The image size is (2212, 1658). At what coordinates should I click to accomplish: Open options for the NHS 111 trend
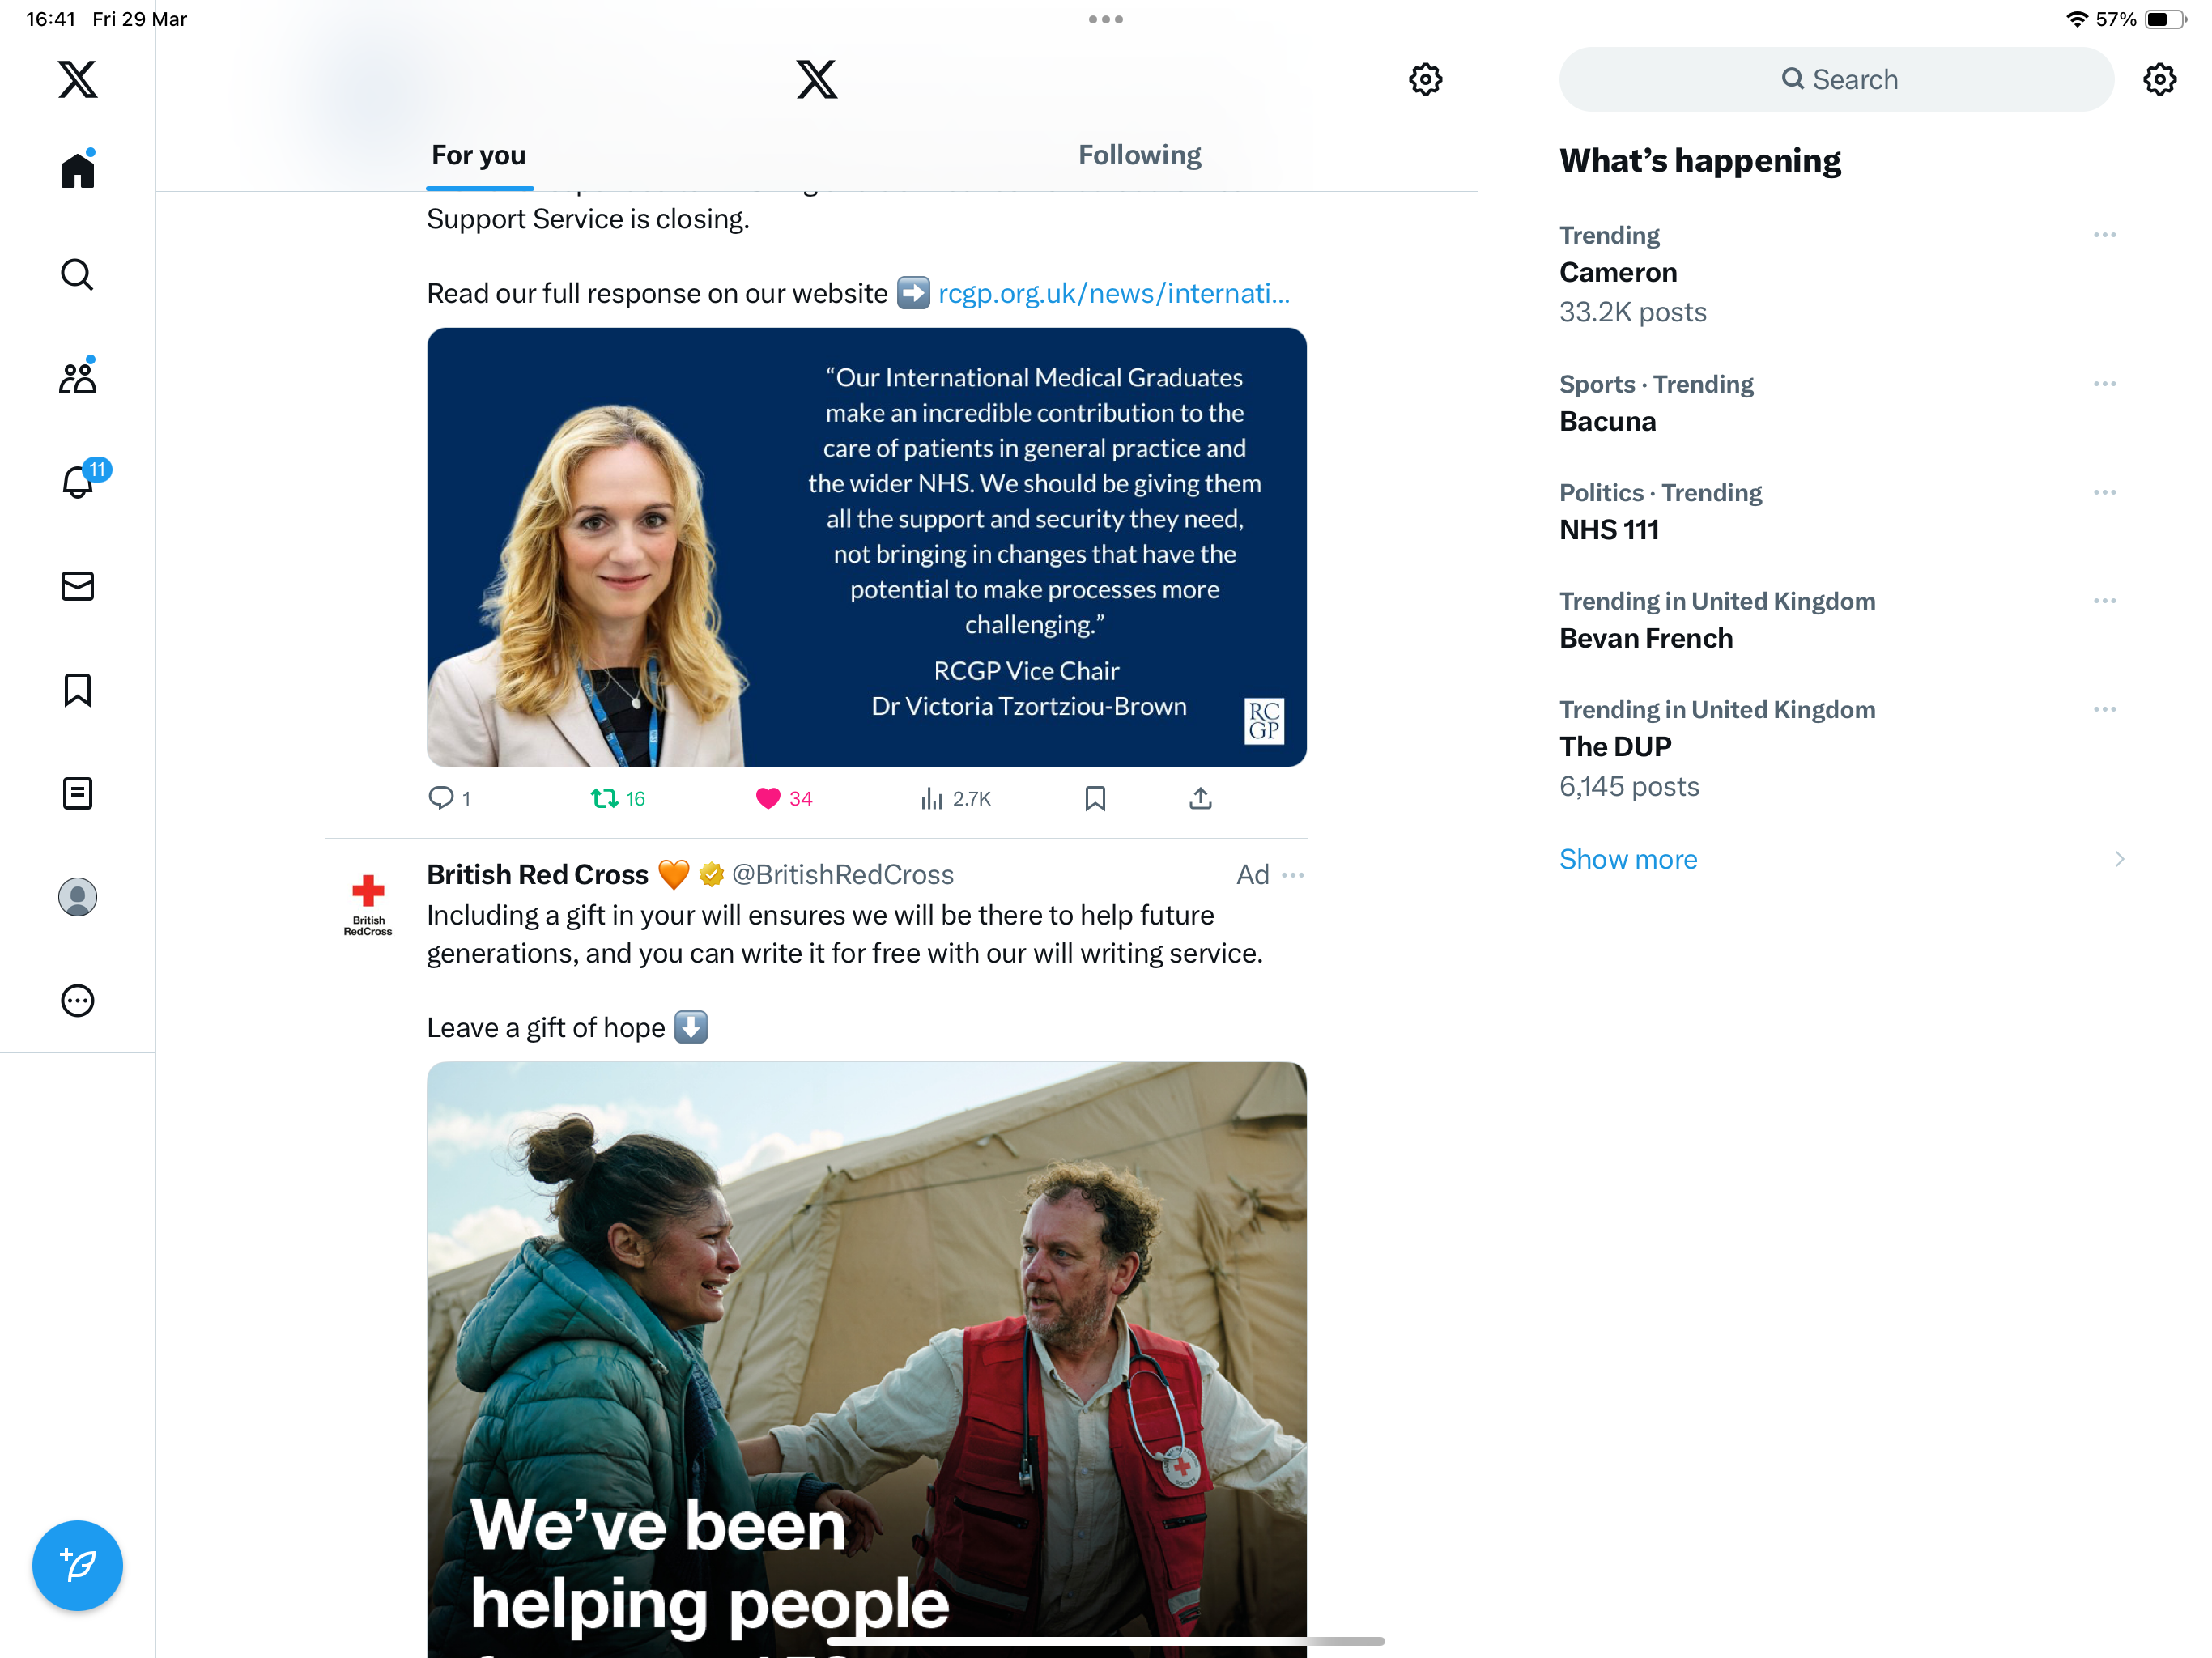2104,492
